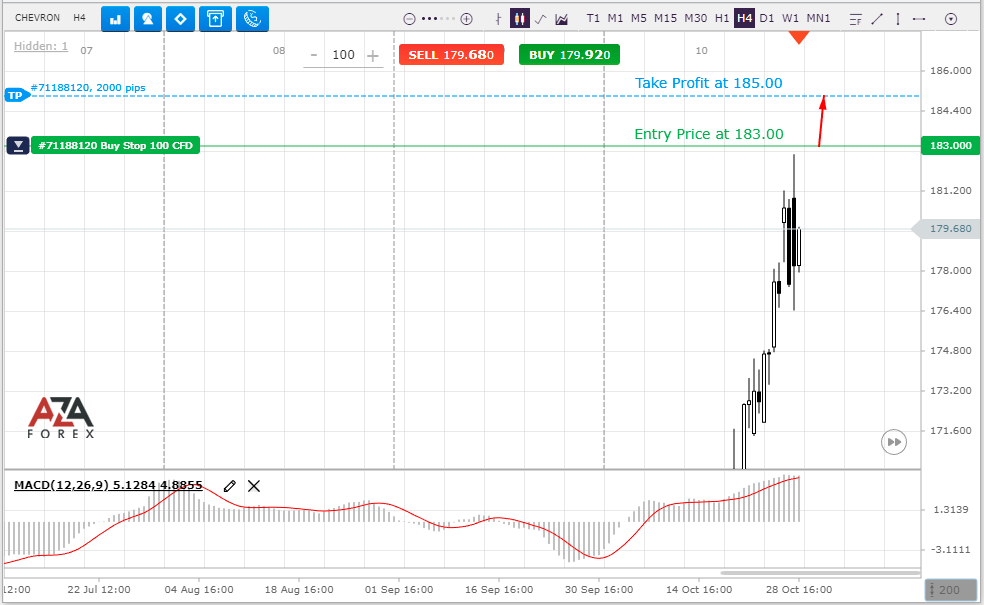This screenshot has height=605, width=984.
Task: Click the SELL 179.680 button
Action: tap(451, 55)
